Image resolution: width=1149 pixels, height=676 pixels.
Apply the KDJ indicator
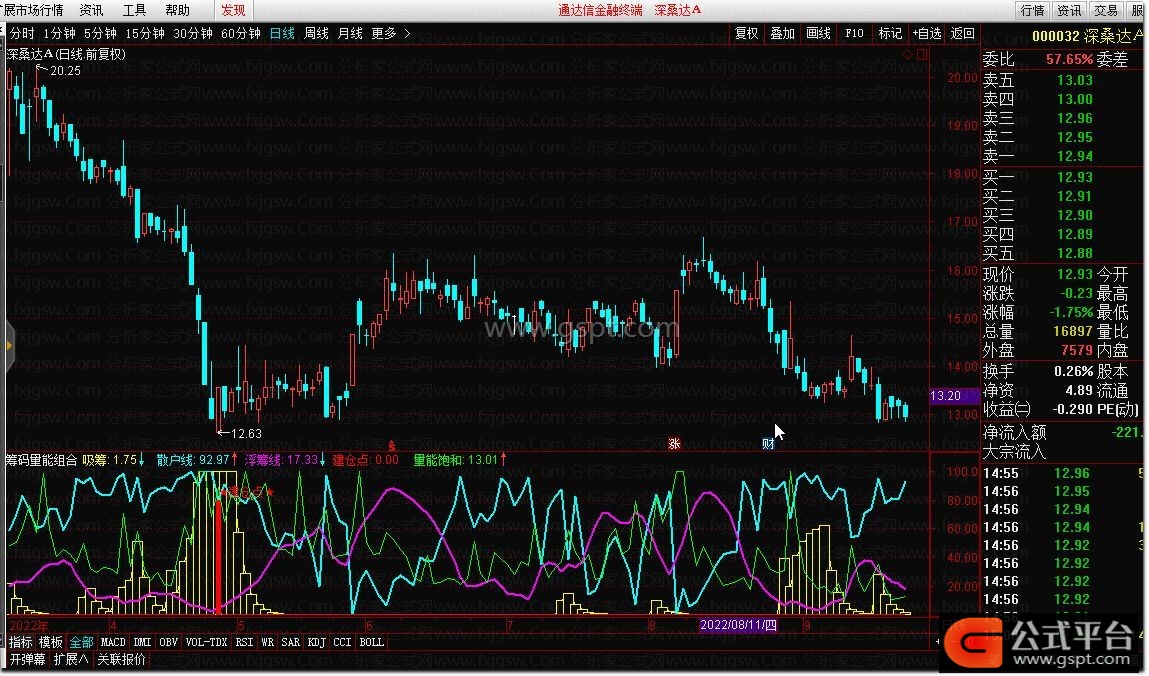click(317, 642)
